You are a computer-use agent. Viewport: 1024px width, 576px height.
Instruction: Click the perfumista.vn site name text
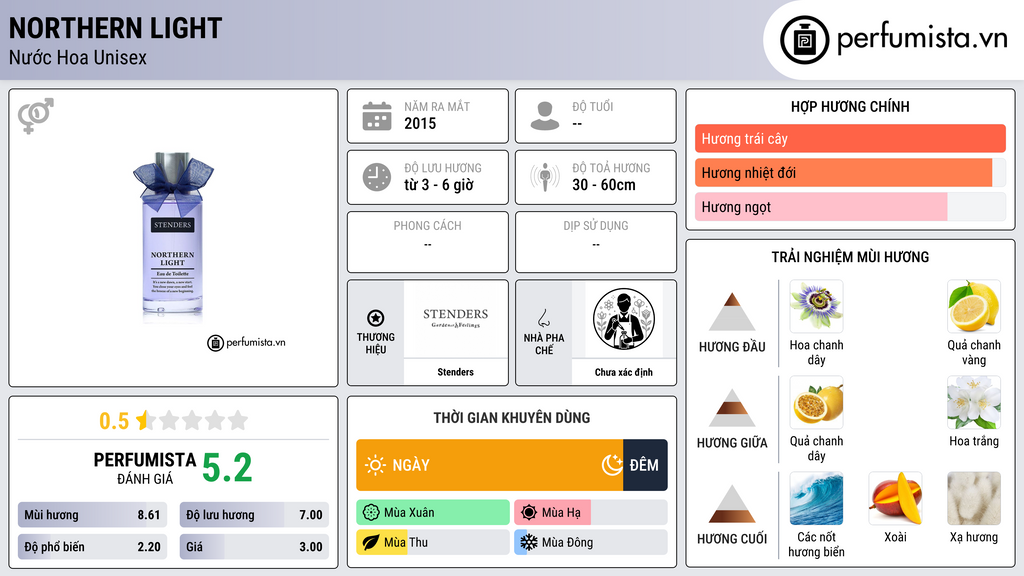pyautogui.click(x=922, y=39)
